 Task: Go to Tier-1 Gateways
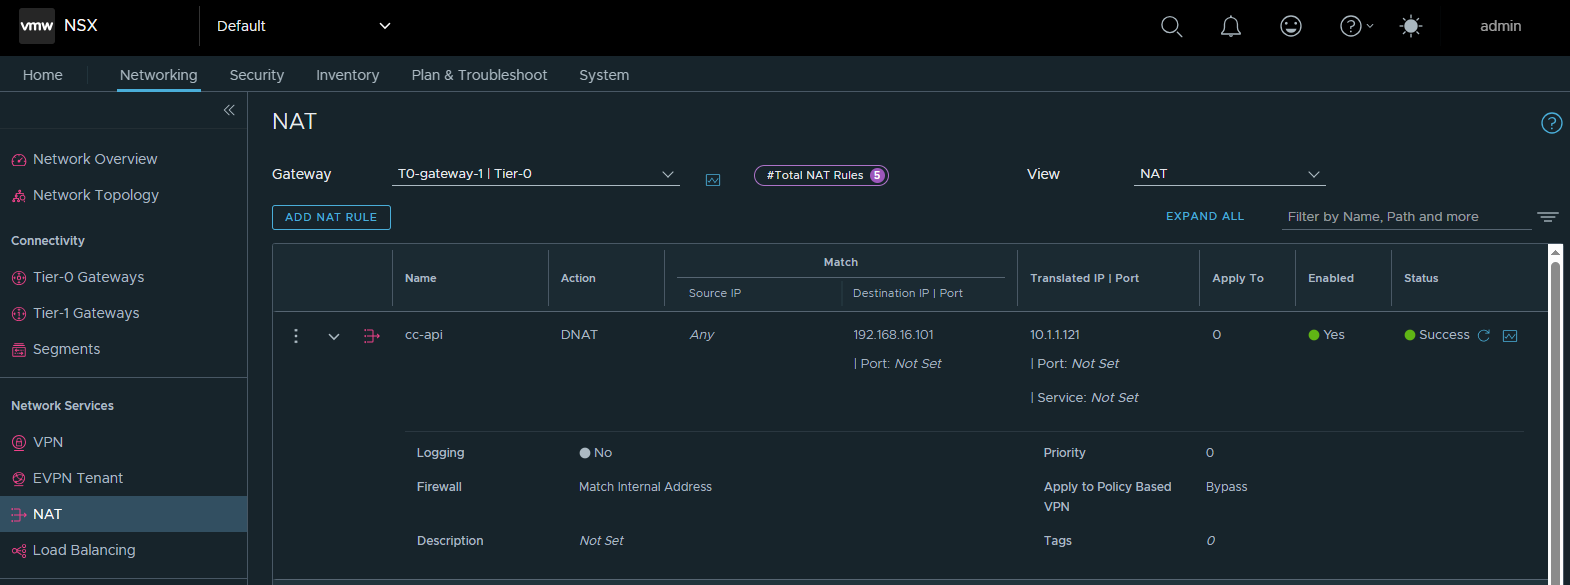point(86,313)
